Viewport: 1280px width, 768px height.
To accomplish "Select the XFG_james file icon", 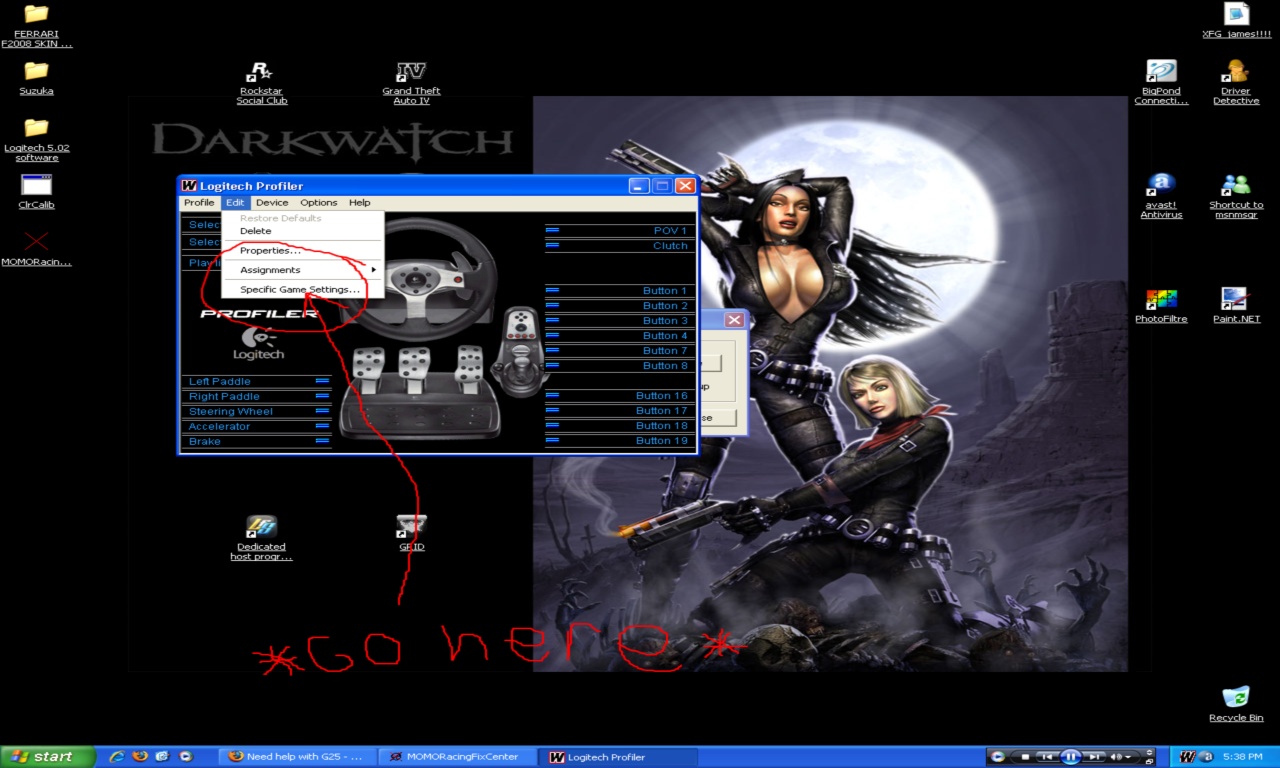I will 1236,21.
